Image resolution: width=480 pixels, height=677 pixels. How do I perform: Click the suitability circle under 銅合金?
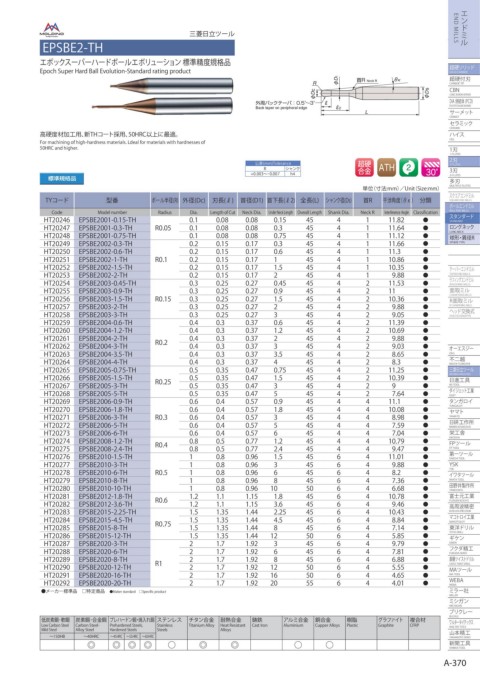tap(329, 645)
